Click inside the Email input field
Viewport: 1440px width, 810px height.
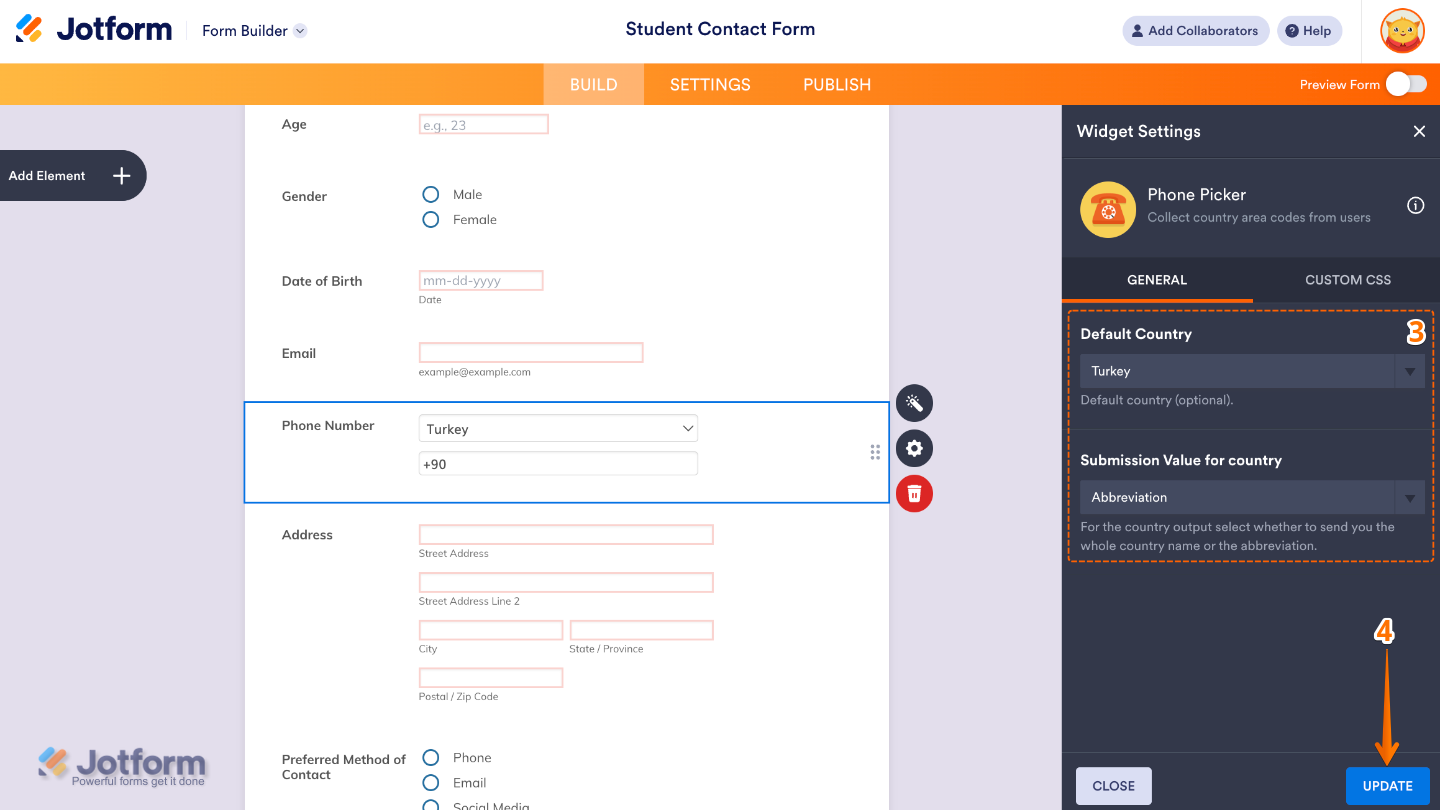[x=530, y=352]
